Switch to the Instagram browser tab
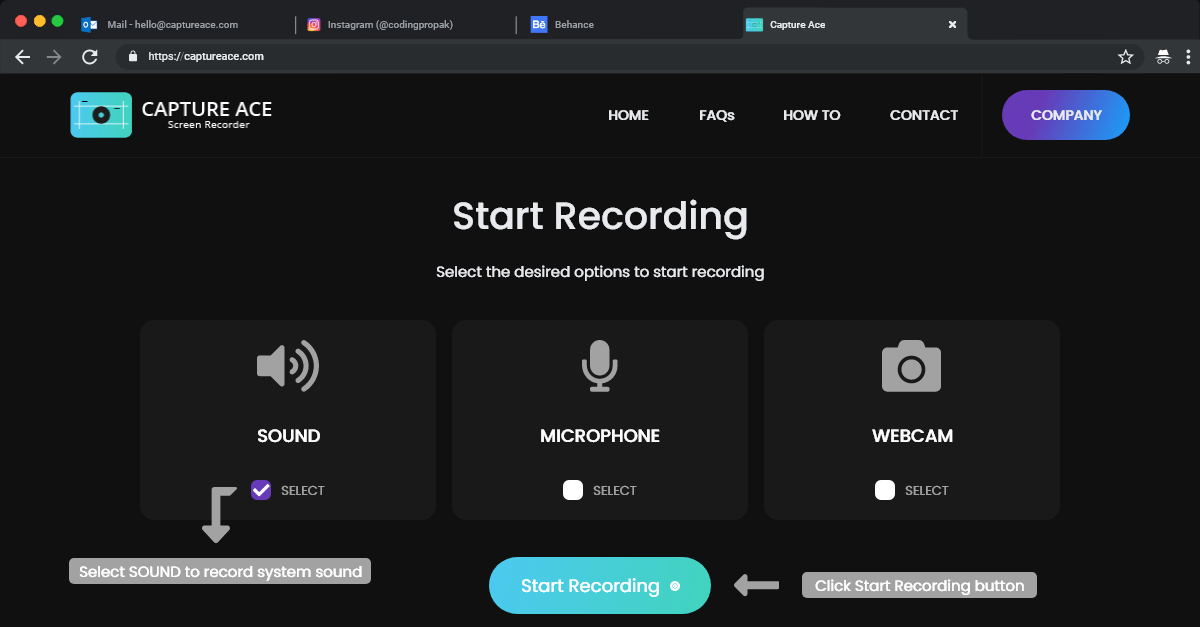This screenshot has height=627, width=1200. (394, 24)
